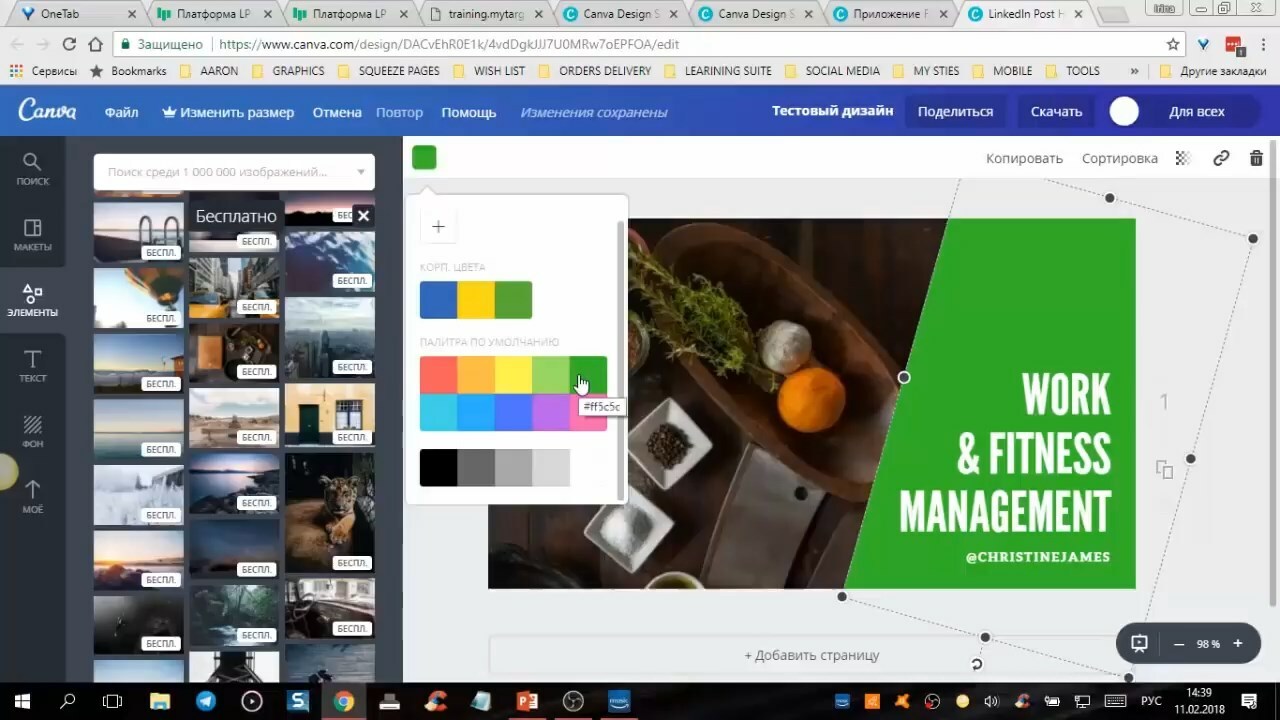Image resolution: width=1280 pixels, height=720 pixels.
Task: Select the yellow corporate color swatch
Action: tap(476, 300)
